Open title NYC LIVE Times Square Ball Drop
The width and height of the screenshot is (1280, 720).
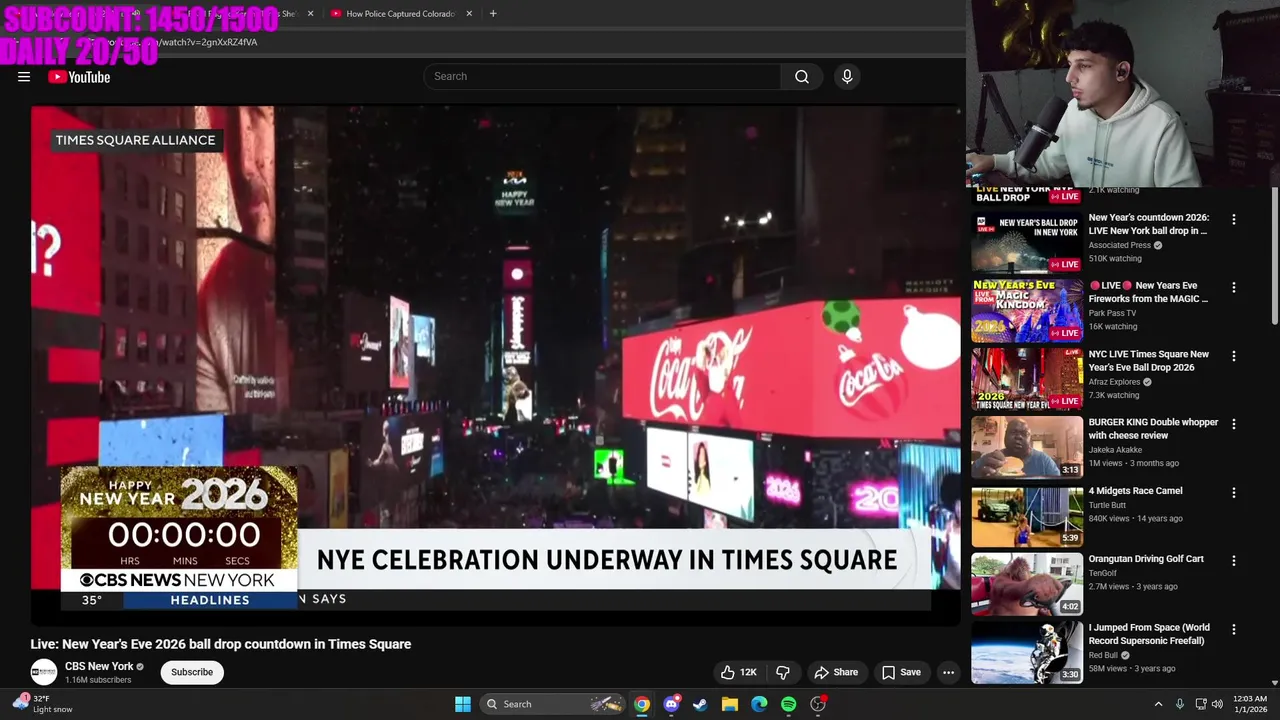[x=1149, y=361]
